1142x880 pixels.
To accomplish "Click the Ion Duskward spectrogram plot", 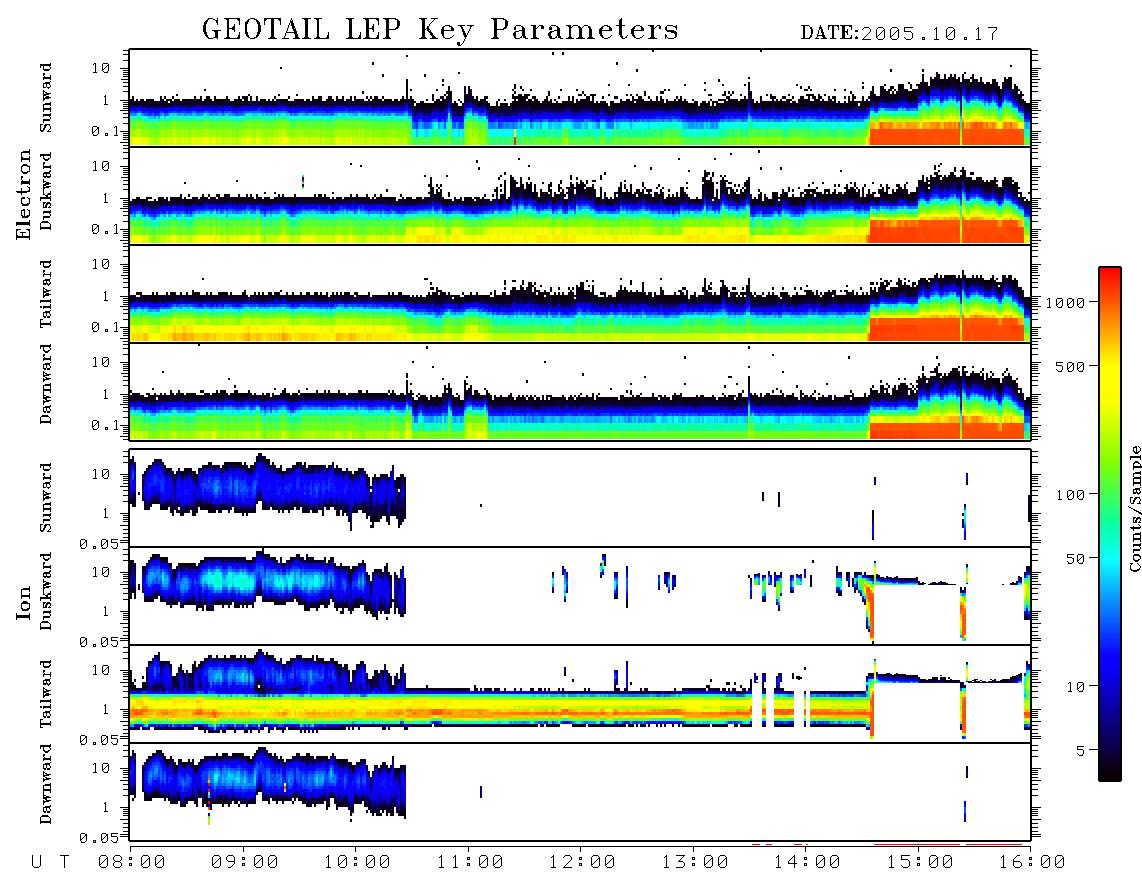I will pos(580,596).
